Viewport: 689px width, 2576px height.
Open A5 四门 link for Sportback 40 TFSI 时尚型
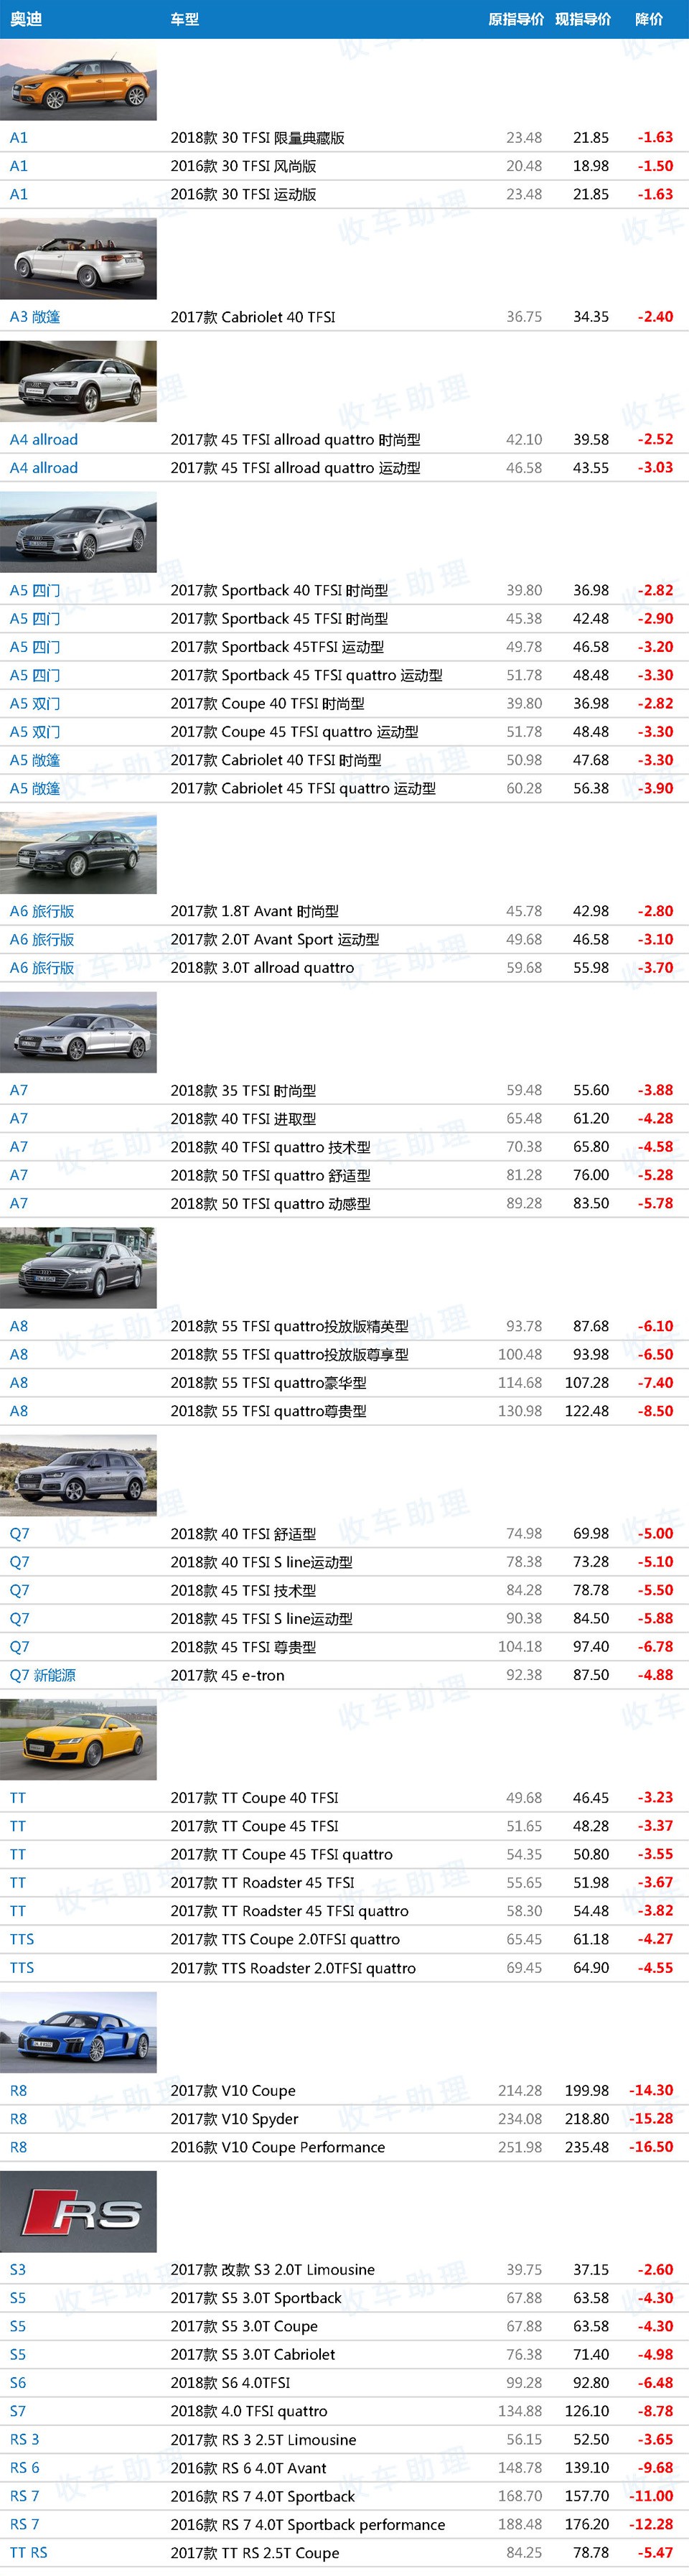coord(35,591)
